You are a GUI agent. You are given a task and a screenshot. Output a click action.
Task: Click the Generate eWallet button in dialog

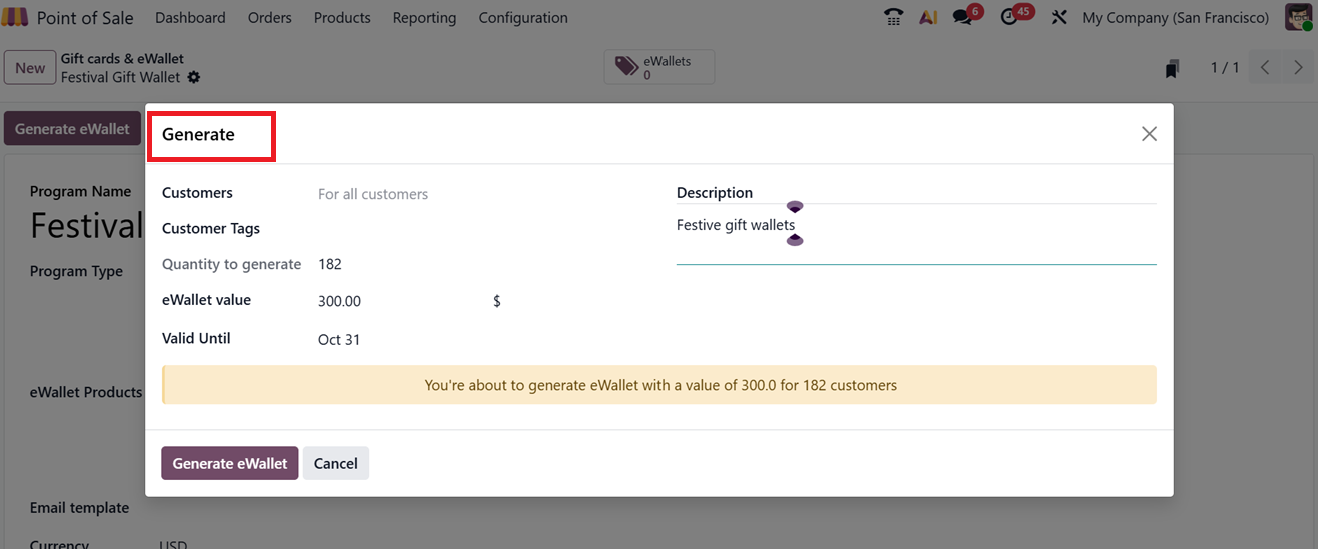tap(229, 463)
